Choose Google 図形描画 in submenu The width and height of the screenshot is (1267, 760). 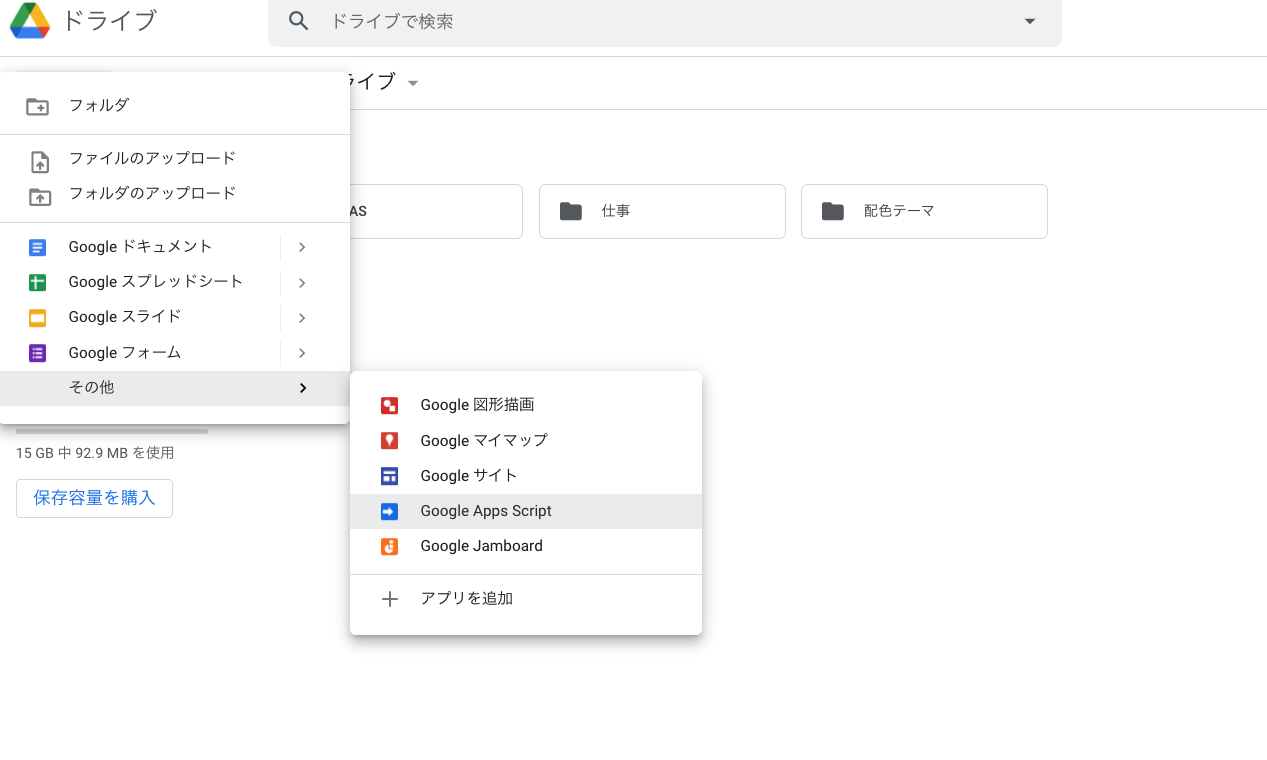tap(526, 405)
